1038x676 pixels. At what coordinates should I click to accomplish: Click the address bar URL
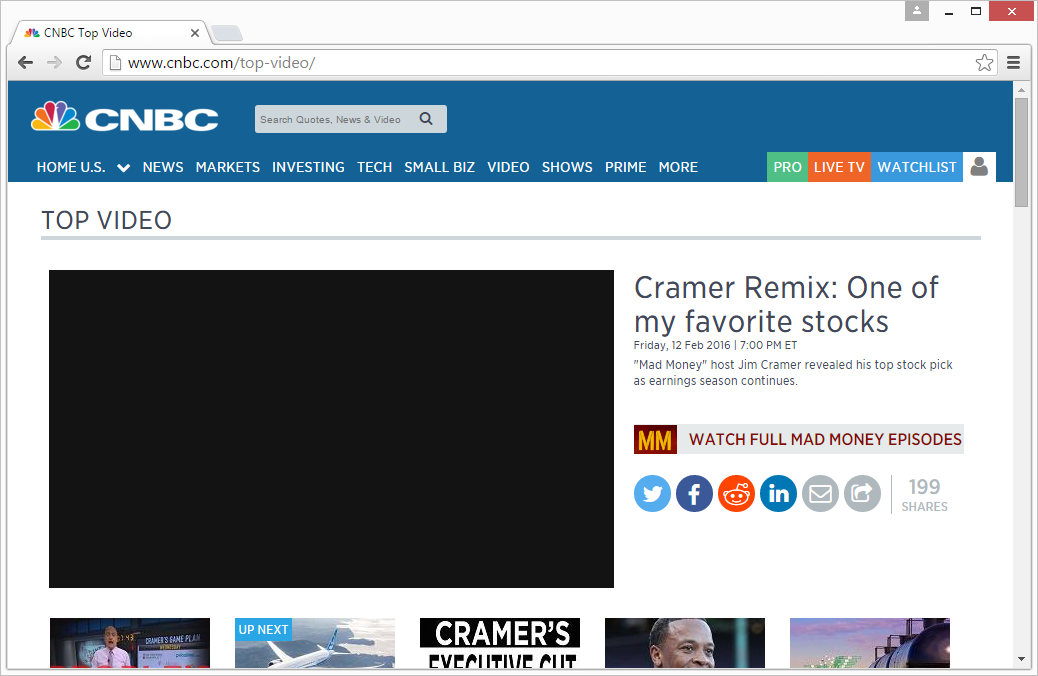[221, 63]
